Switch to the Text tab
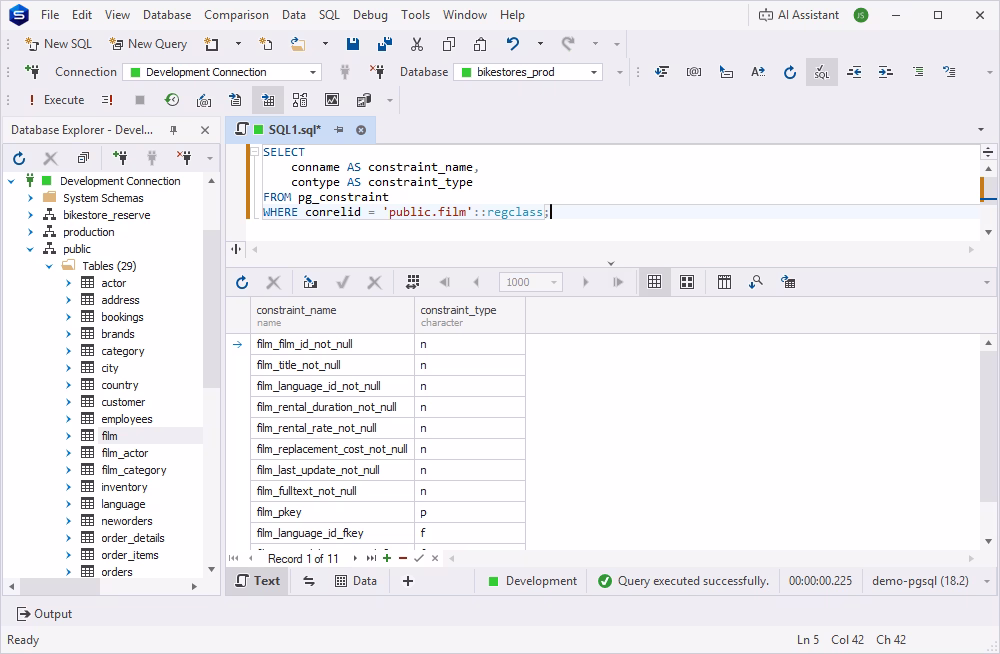This screenshot has width=1000, height=654. point(258,581)
